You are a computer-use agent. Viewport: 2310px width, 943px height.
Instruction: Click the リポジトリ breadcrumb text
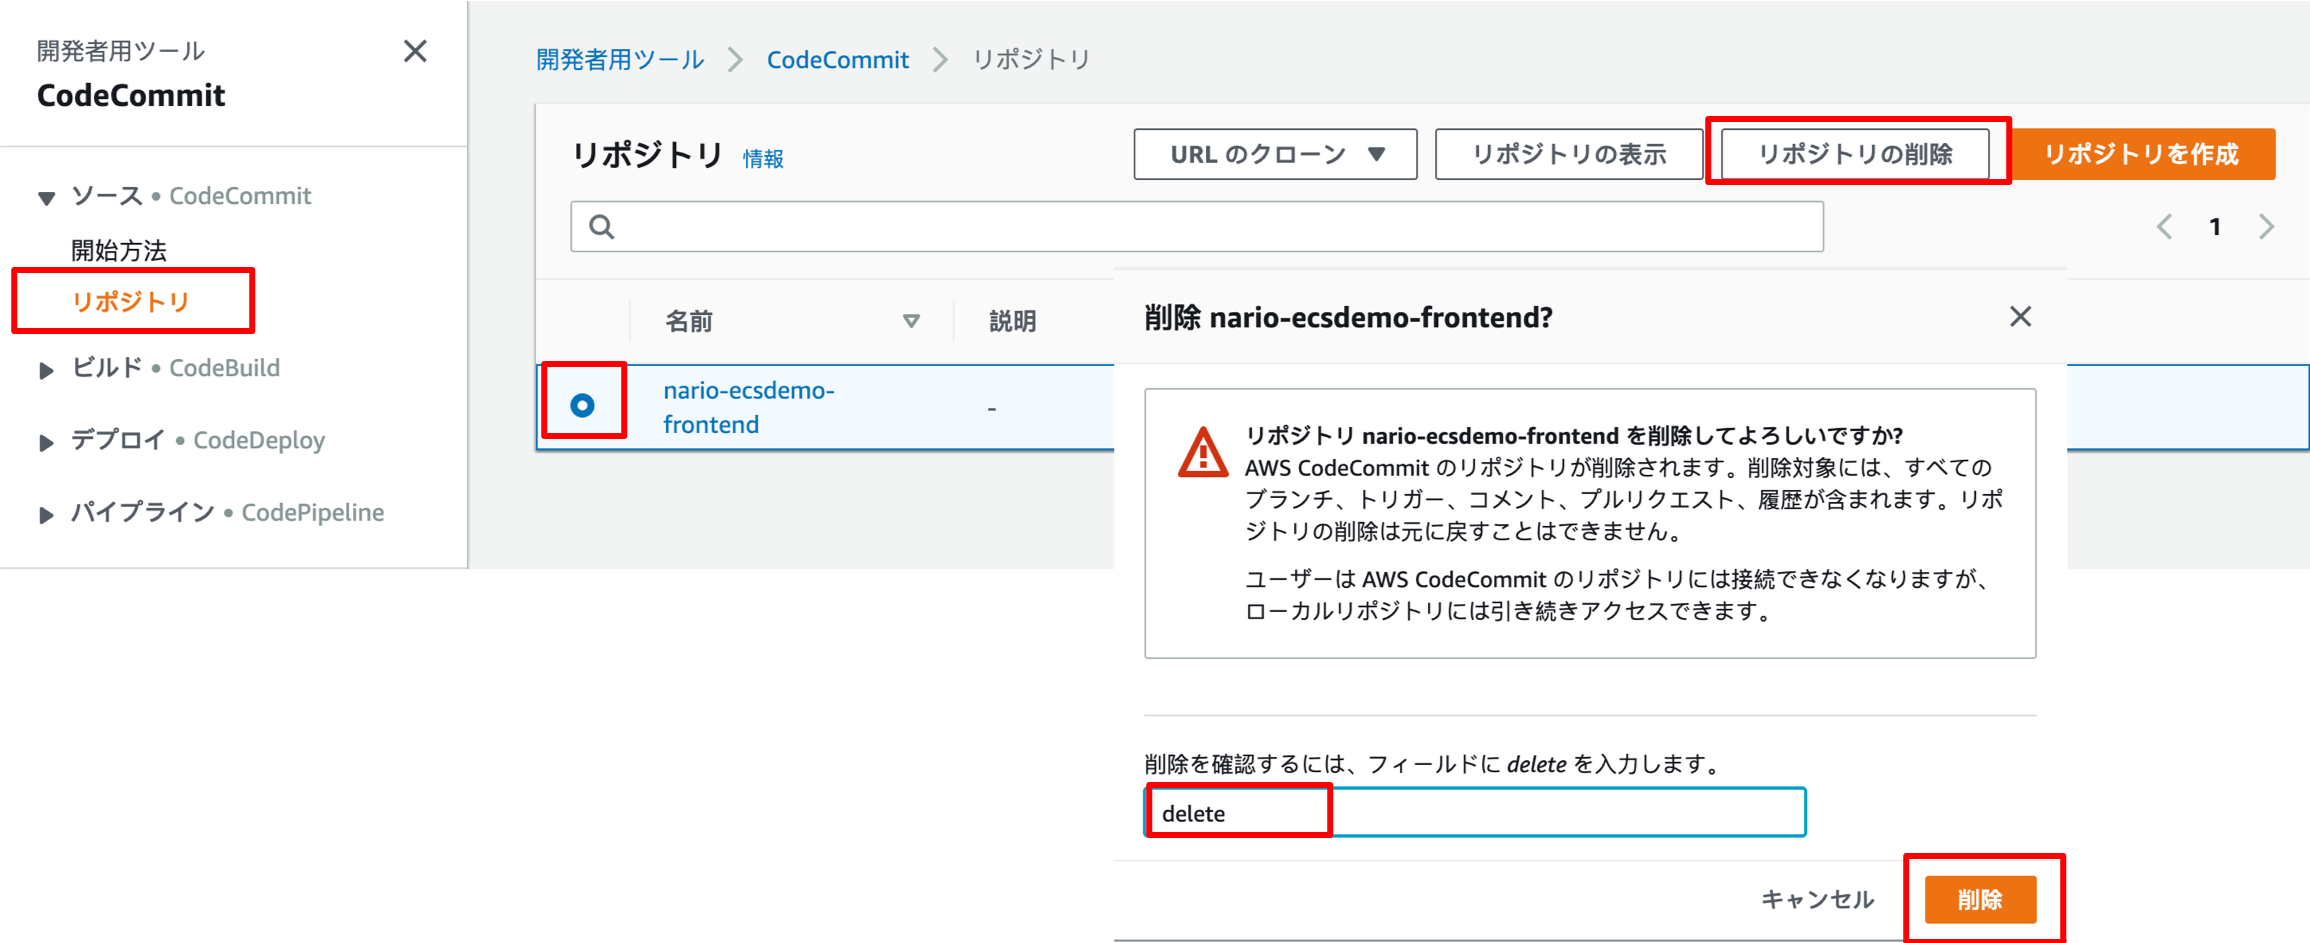point(1031,59)
